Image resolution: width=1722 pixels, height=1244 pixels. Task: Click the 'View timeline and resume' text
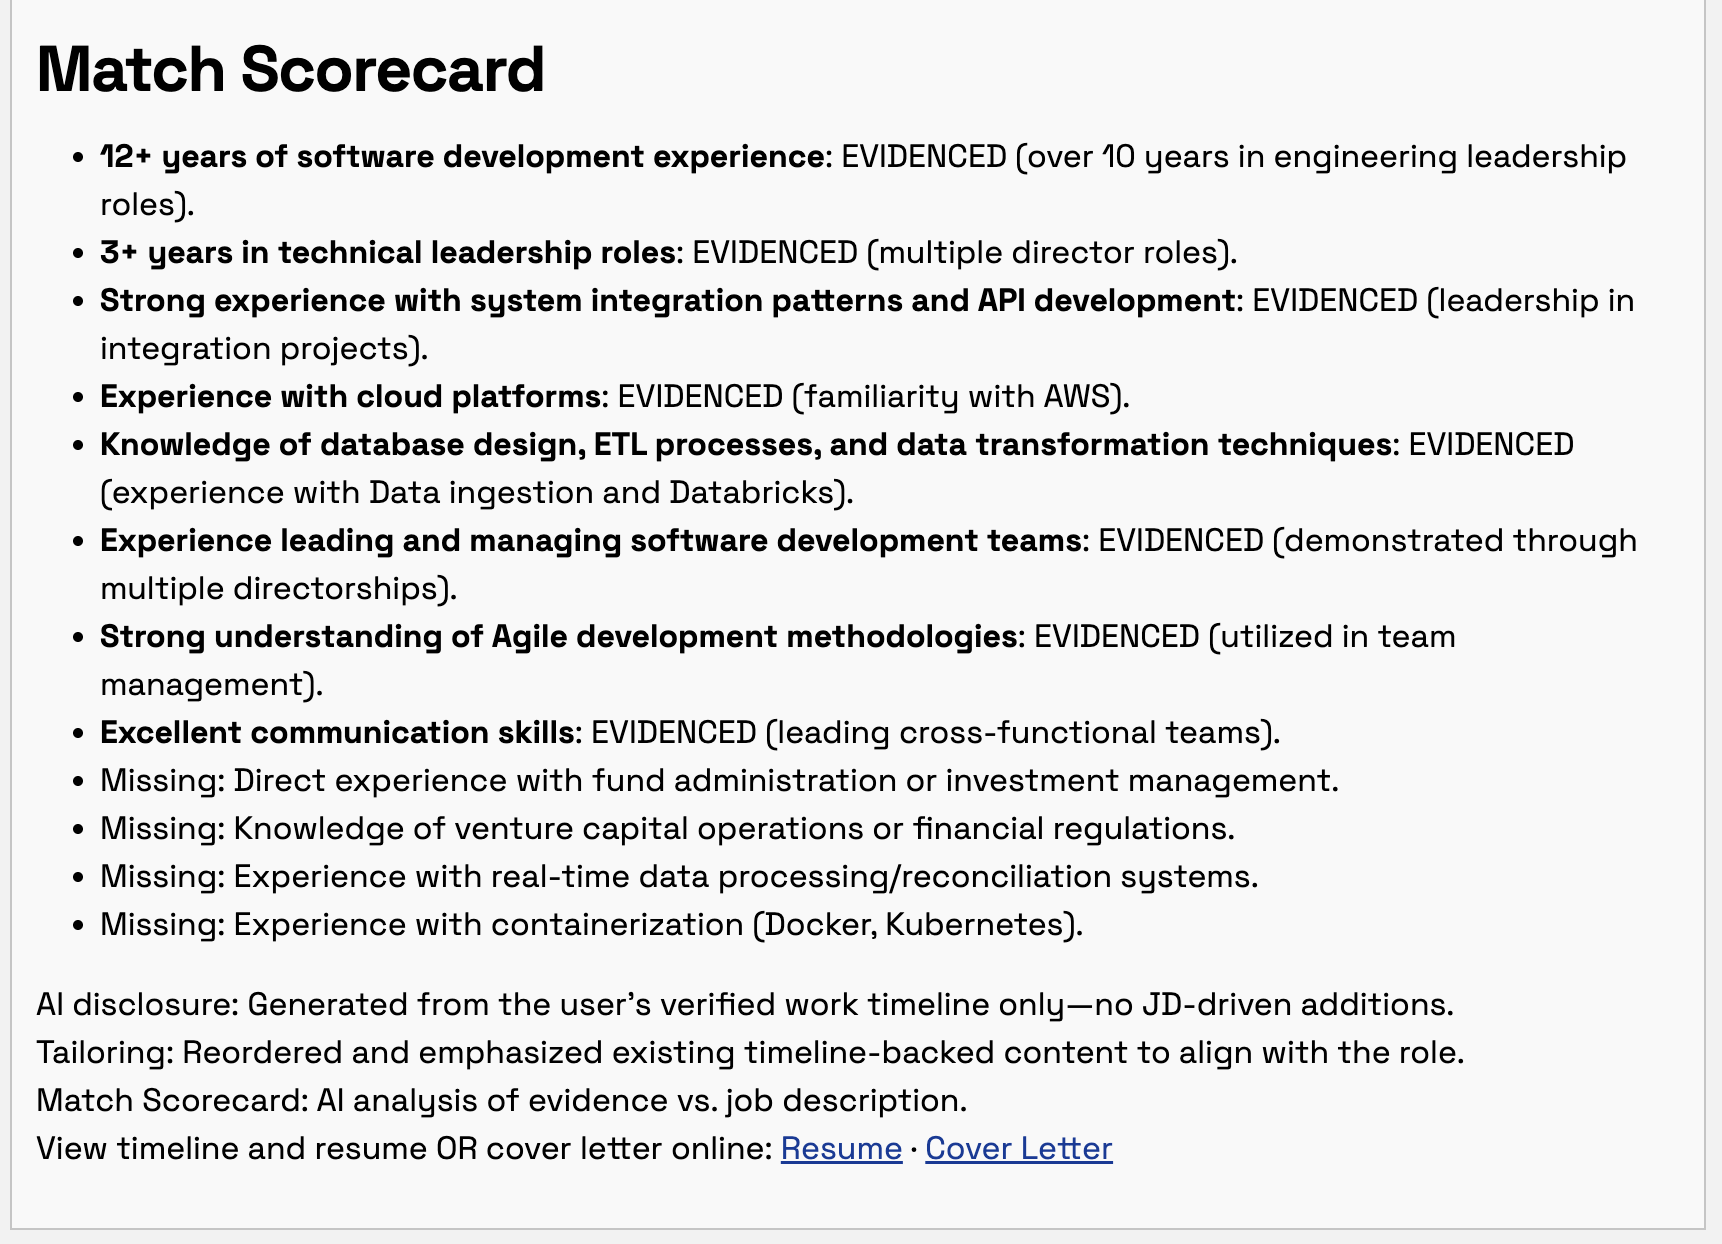pos(404,1148)
